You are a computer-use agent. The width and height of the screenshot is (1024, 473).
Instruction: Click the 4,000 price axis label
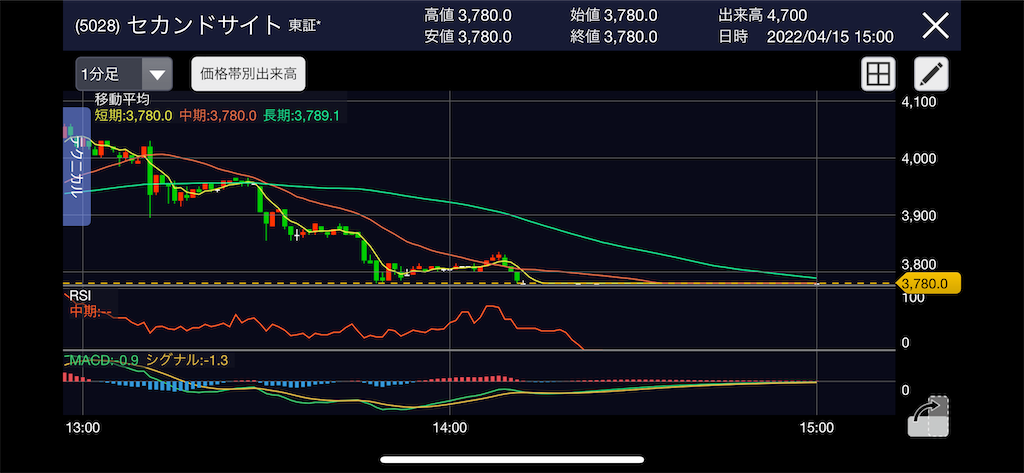(x=918, y=158)
